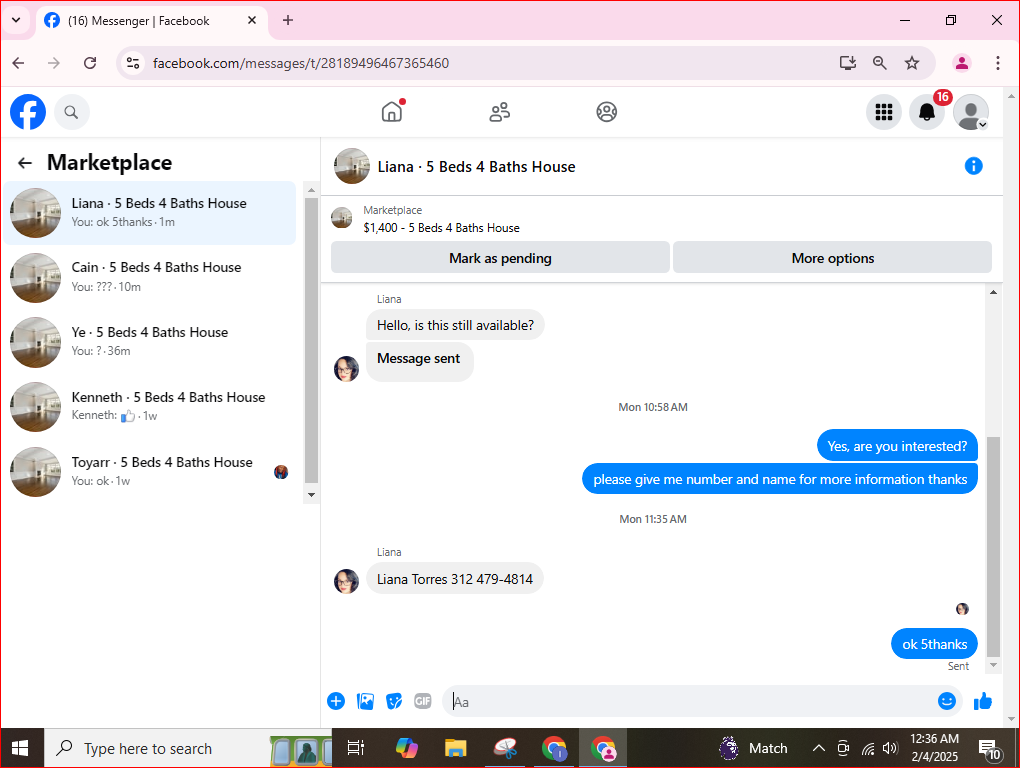Open more actions plus icon in composer
This screenshot has width=1020, height=768.
(x=336, y=701)
